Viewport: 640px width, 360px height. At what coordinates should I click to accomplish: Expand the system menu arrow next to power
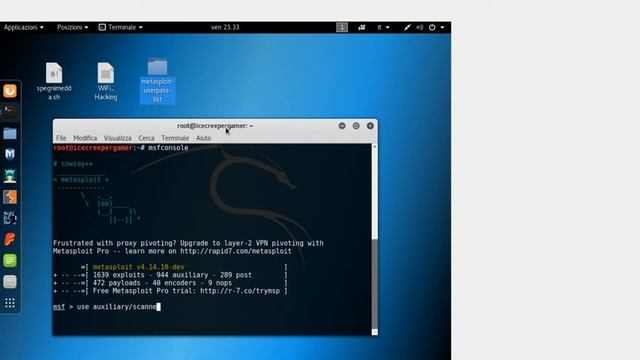(442, 27)
